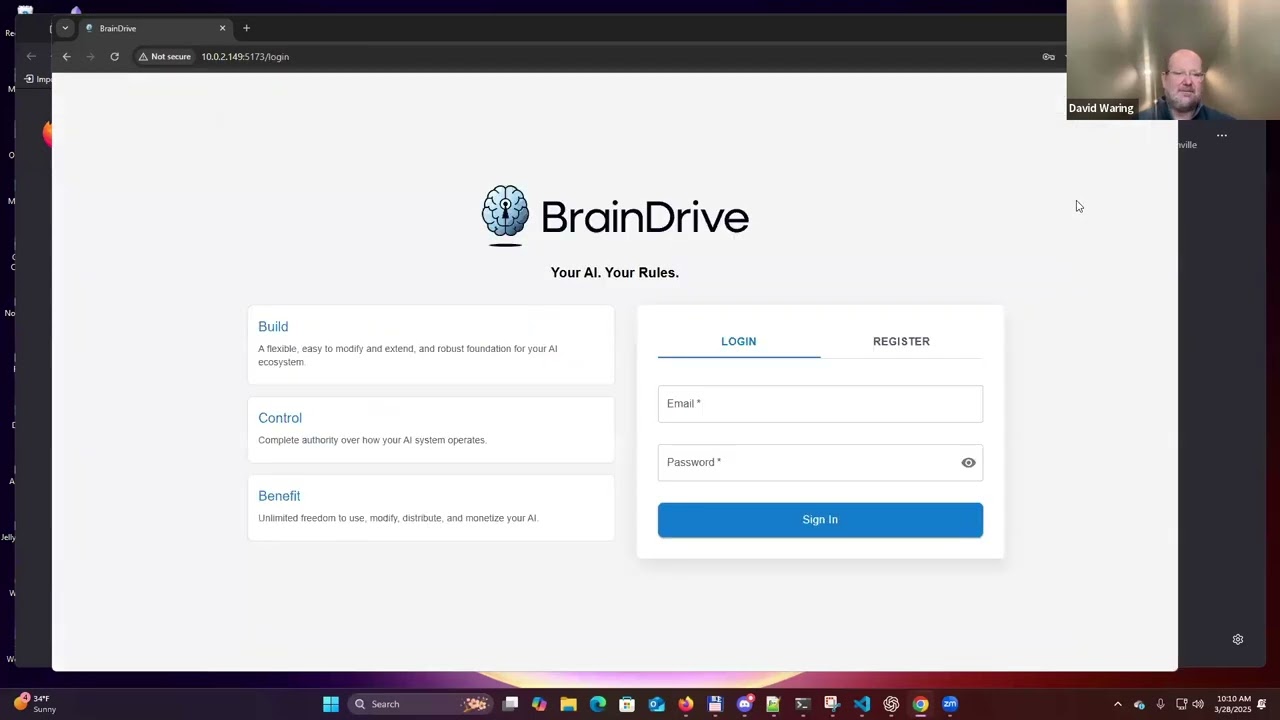Click the address bar URL
The width and height of the screenshot is (1280, 720).
pyautogui.click(x=245, y=57)
